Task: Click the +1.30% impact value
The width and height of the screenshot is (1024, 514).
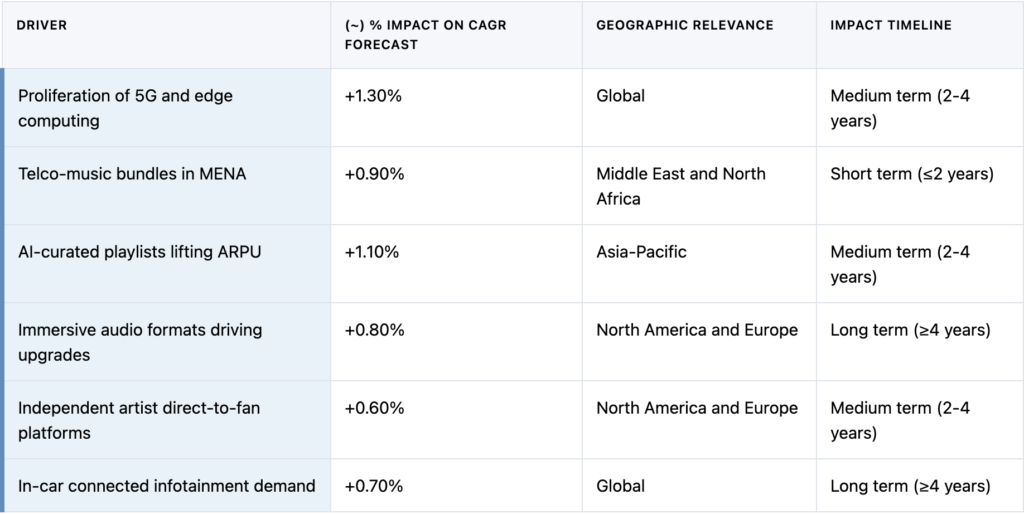Action: [x=374, y=96]
